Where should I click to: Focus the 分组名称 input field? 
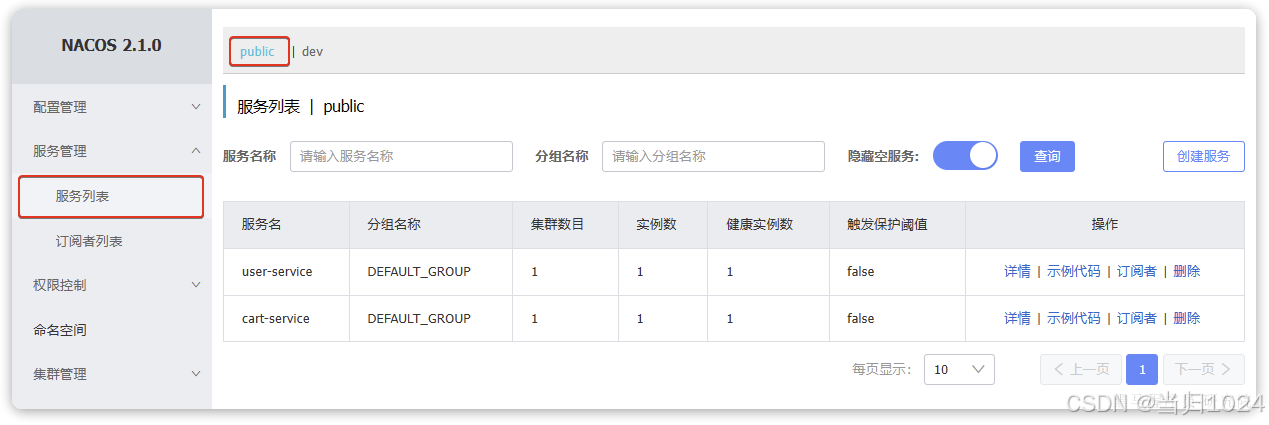point(713,156)
